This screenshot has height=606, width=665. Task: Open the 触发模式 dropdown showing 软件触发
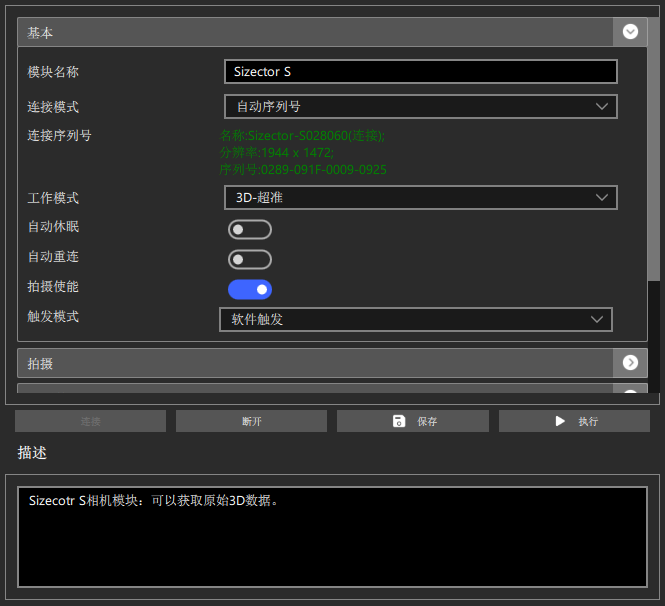tap(416, 319)
